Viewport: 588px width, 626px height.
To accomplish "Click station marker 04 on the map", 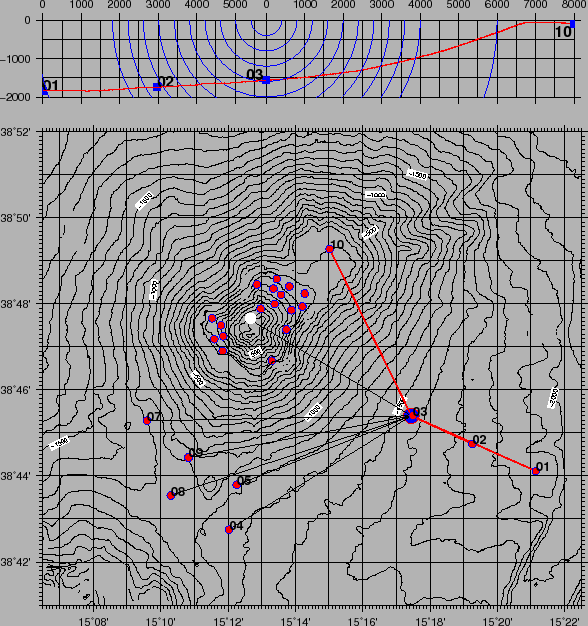I will click(229, 529).
